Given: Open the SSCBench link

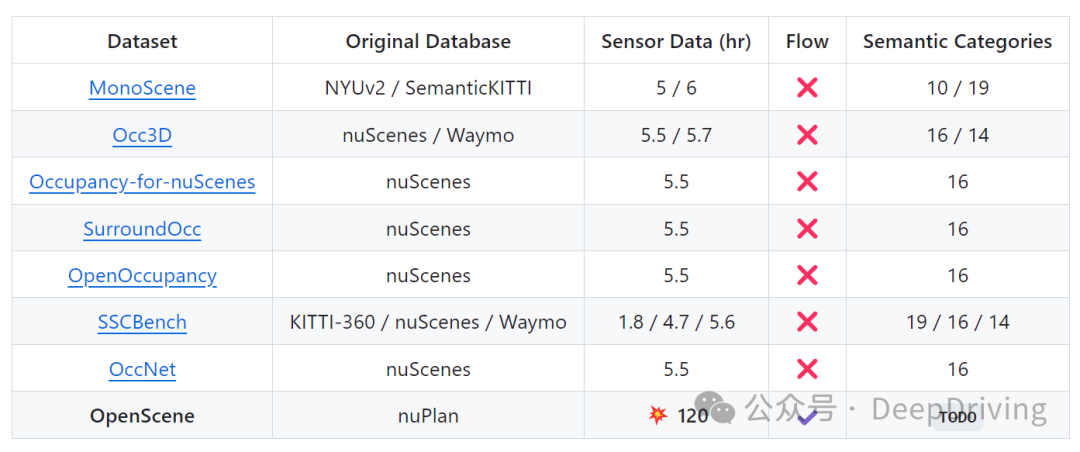Looking at the screenshot, I should pos(142,322).
